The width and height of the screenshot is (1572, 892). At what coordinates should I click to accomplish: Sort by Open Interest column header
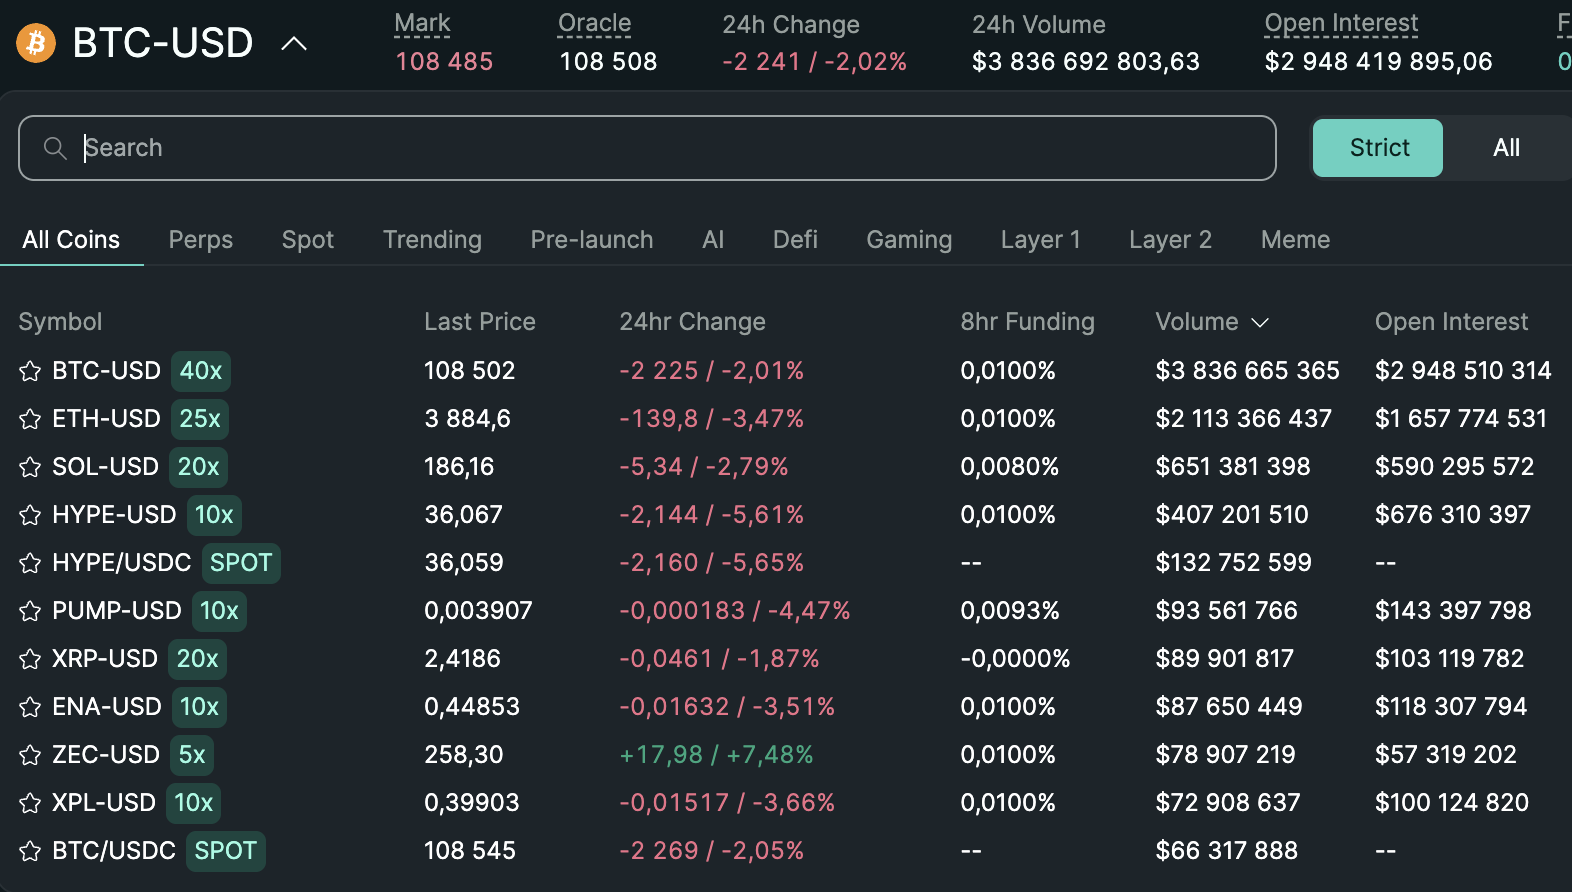tap(1450, 322)
